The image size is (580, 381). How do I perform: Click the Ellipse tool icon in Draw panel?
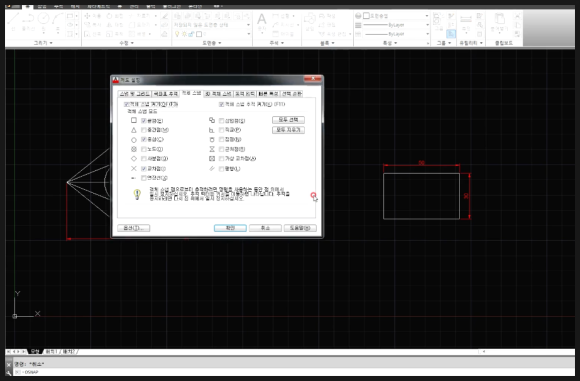(70, 25)
